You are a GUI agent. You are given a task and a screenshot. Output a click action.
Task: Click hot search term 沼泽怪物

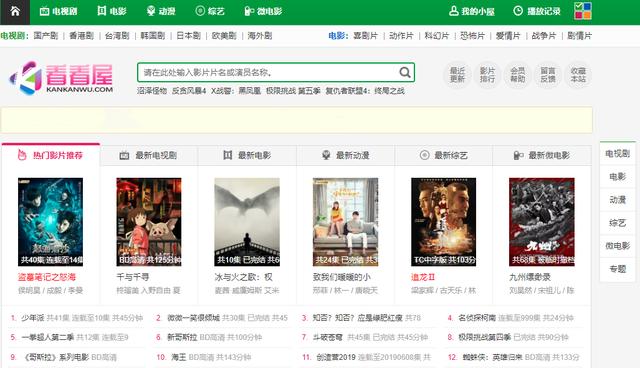coord(152,91)
